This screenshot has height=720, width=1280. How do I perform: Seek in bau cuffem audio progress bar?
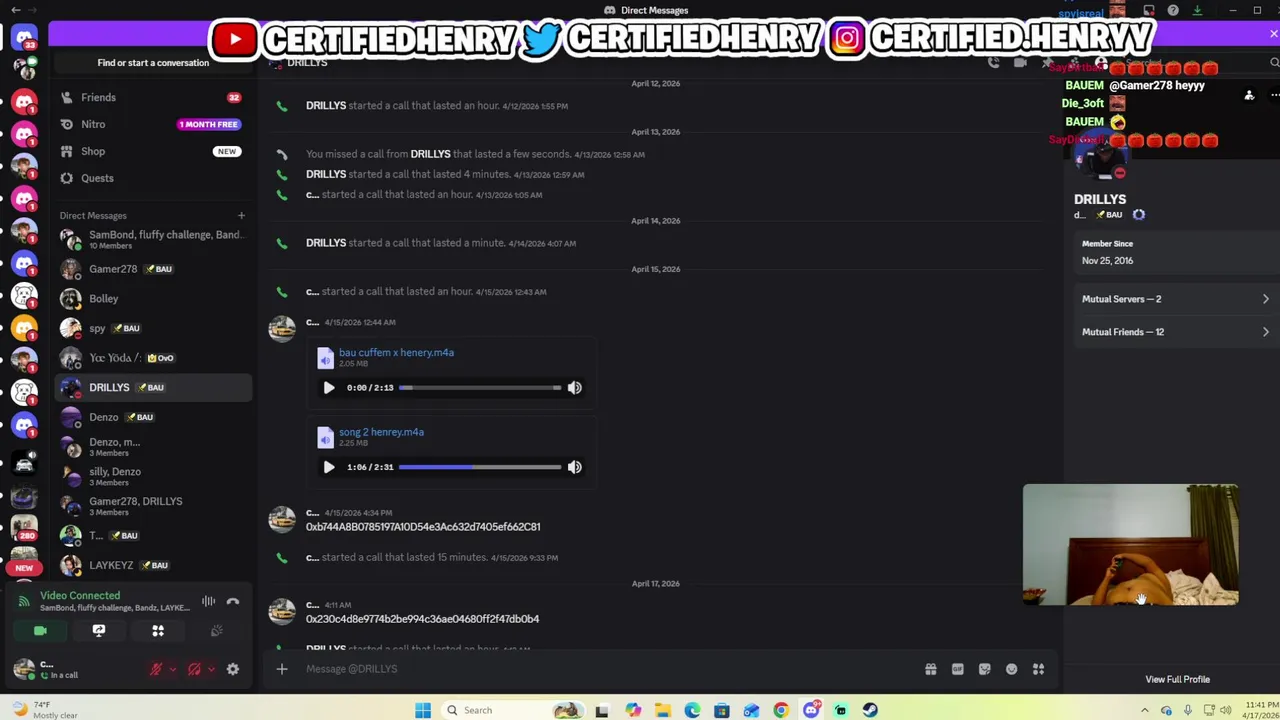click(x=480, y=388)
